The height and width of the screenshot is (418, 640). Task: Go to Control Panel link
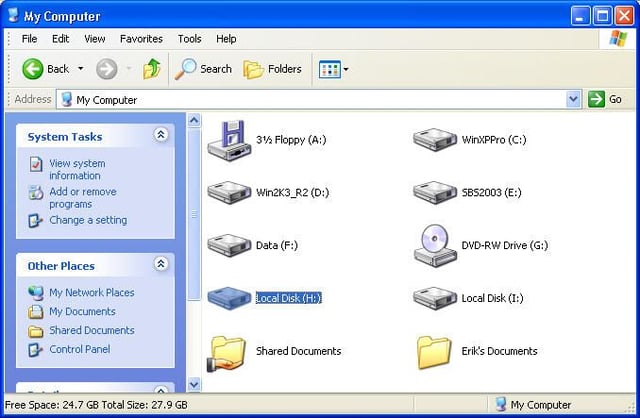pos(80,349)
